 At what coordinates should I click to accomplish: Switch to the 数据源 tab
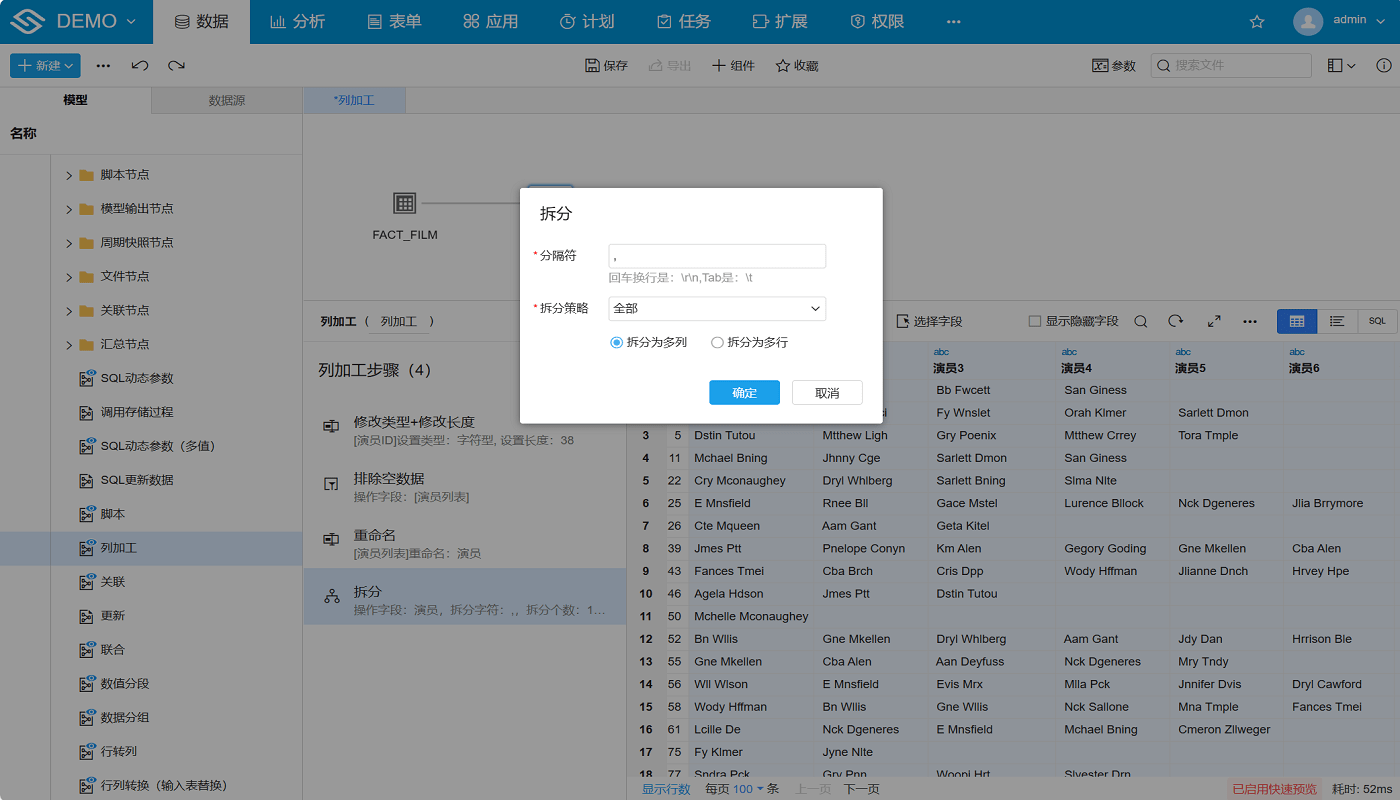point(226,100)
